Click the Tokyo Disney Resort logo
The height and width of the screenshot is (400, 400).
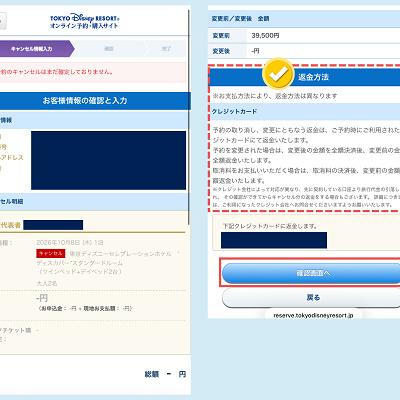tap(84, 22)
